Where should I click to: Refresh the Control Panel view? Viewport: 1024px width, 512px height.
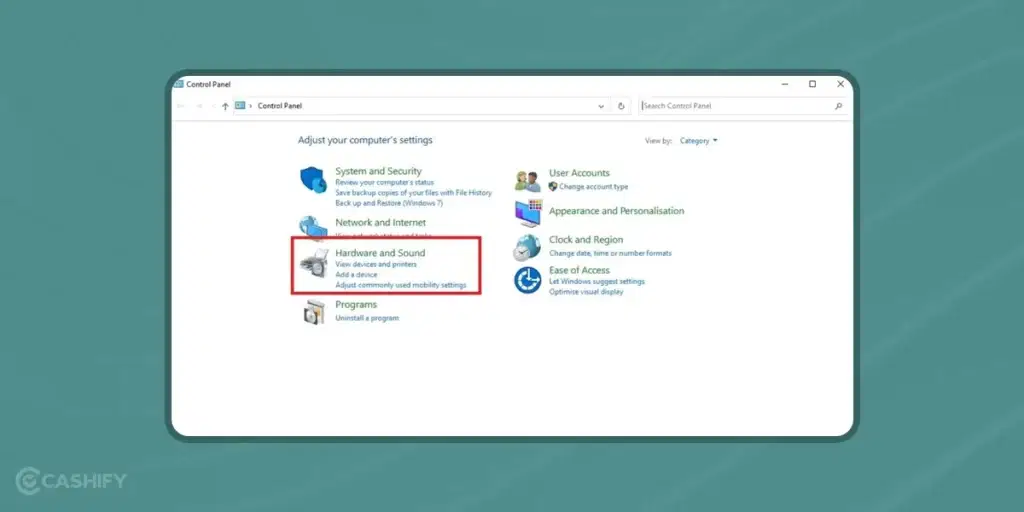(x=621, y=106)
